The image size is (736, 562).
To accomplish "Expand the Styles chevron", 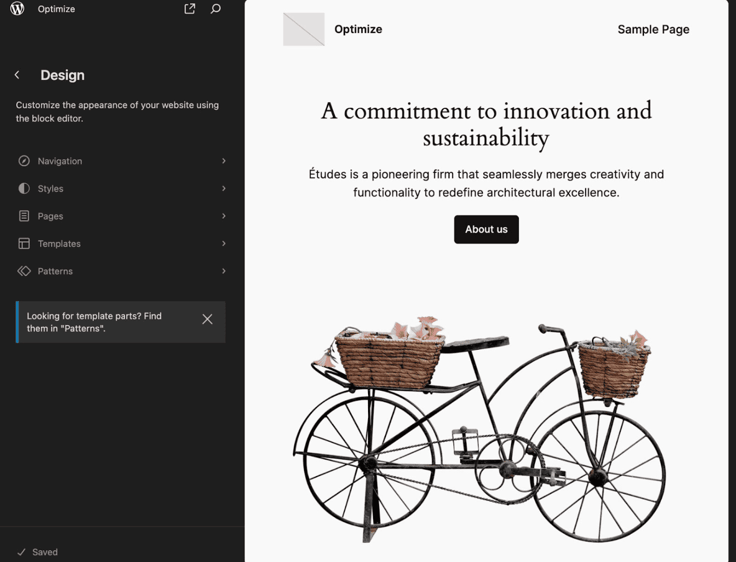I will pos(223,188).
